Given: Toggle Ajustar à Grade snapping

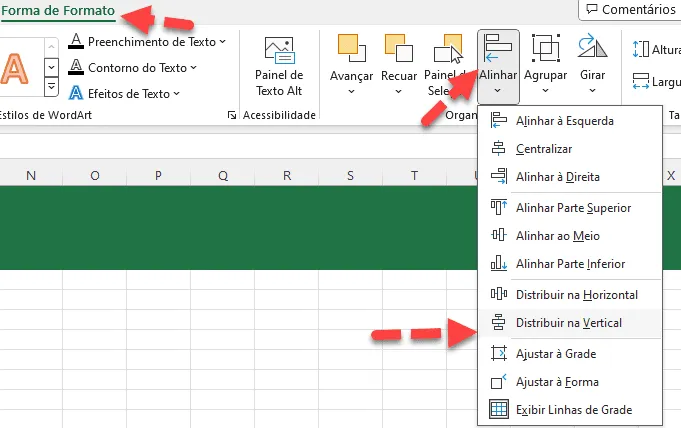Looking at the screenshot, I should pyautogui.click(x=570, y=354).
